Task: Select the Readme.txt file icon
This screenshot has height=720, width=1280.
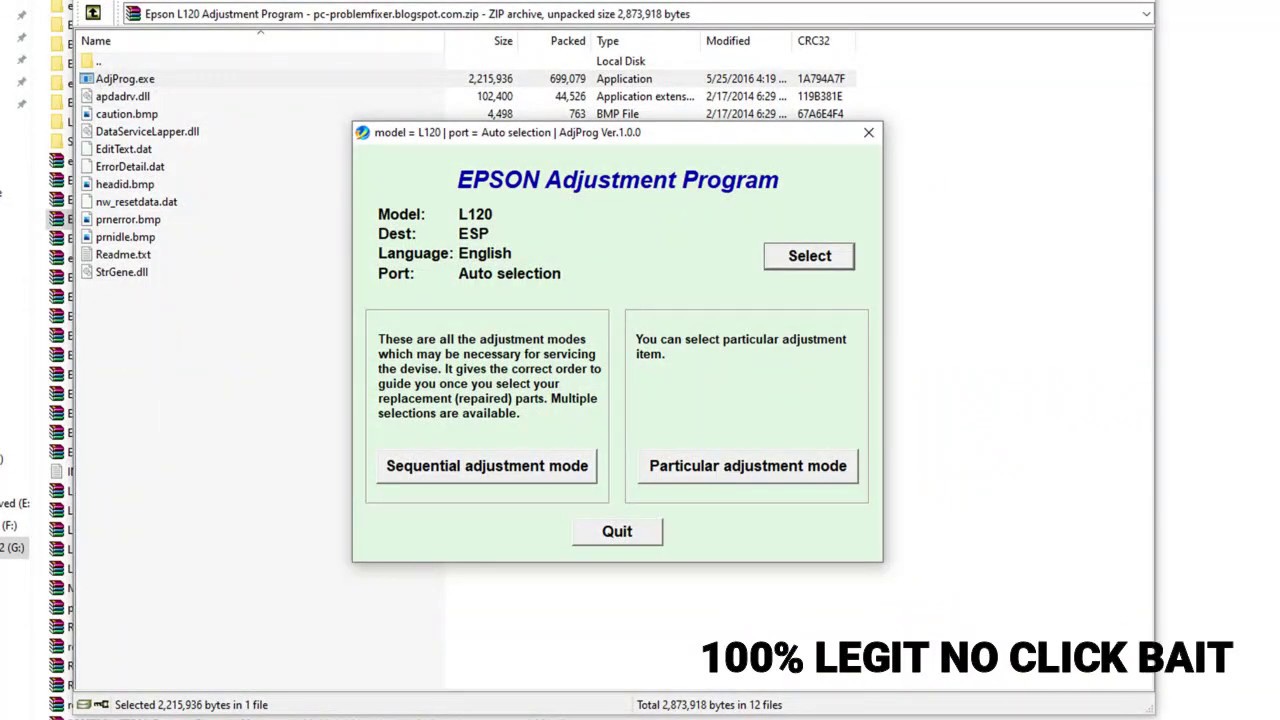Action: 87,254
